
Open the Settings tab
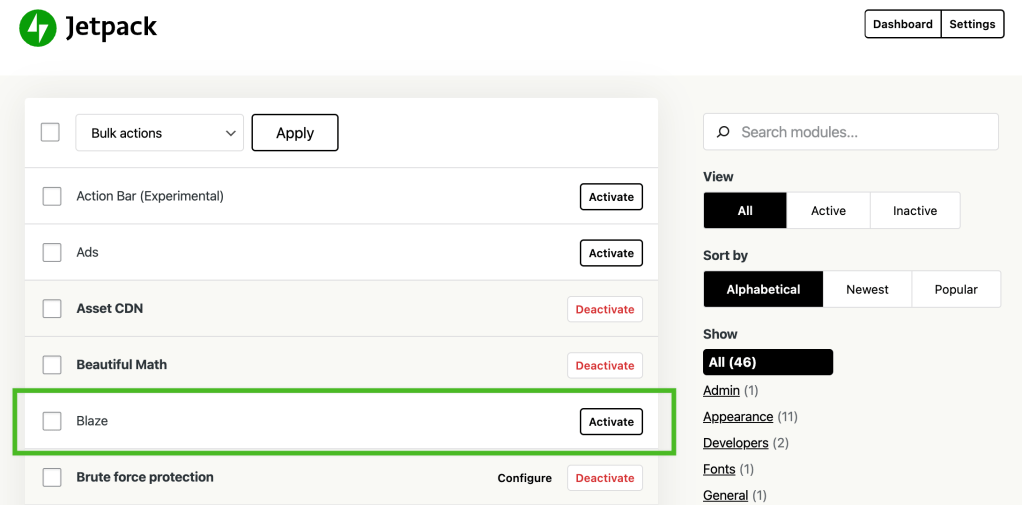click(x=972, y=24)
